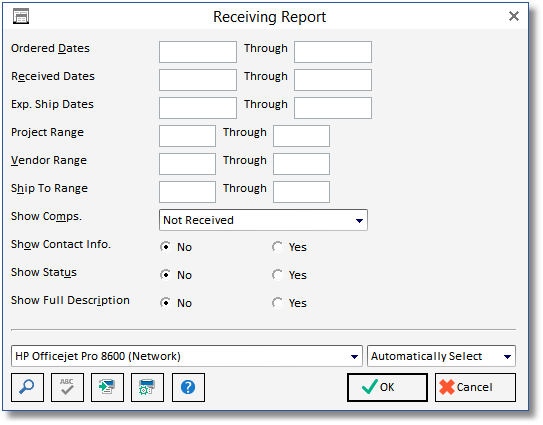The height and width of the screenshot is (425, 543).
Task: Select Yes for Show Full Description
Action: click(277, 303)
